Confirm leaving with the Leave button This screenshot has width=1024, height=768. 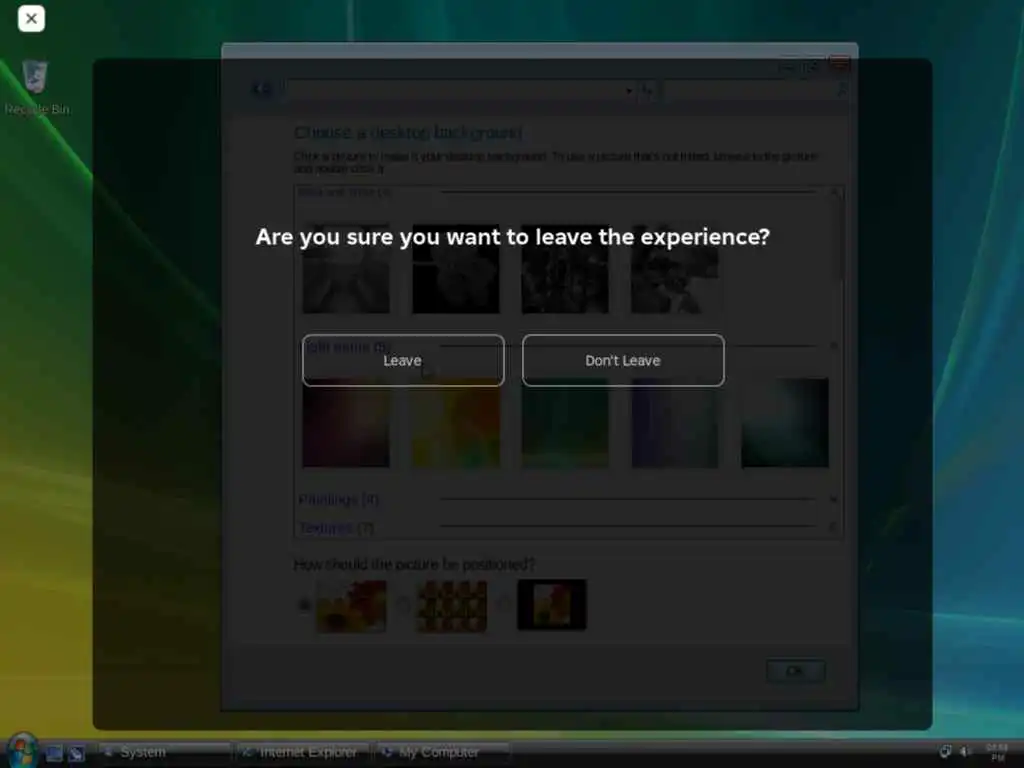coord(403,360)
